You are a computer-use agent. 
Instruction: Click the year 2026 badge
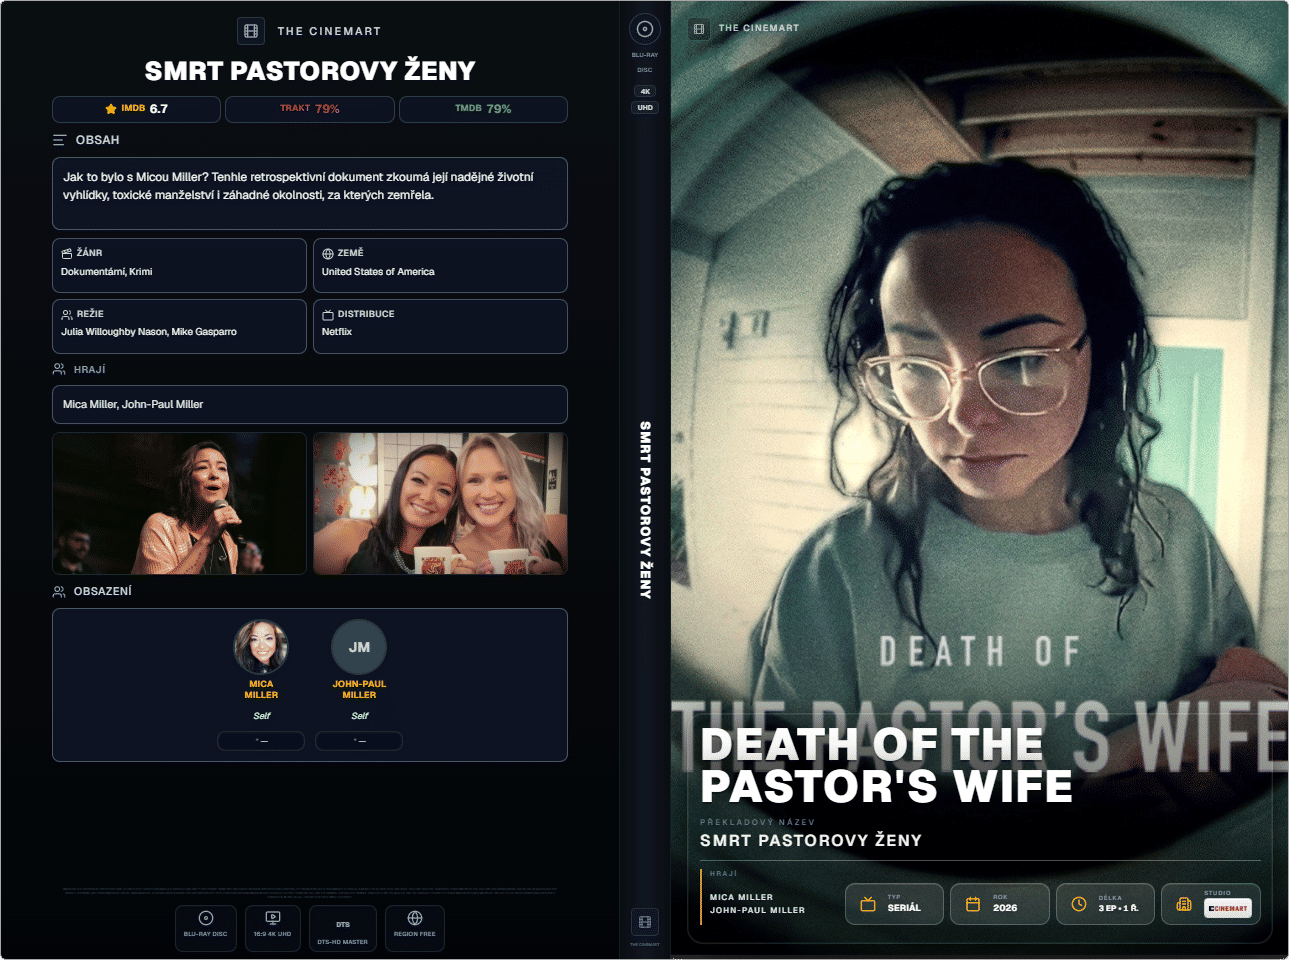(x=1000, y=904)
